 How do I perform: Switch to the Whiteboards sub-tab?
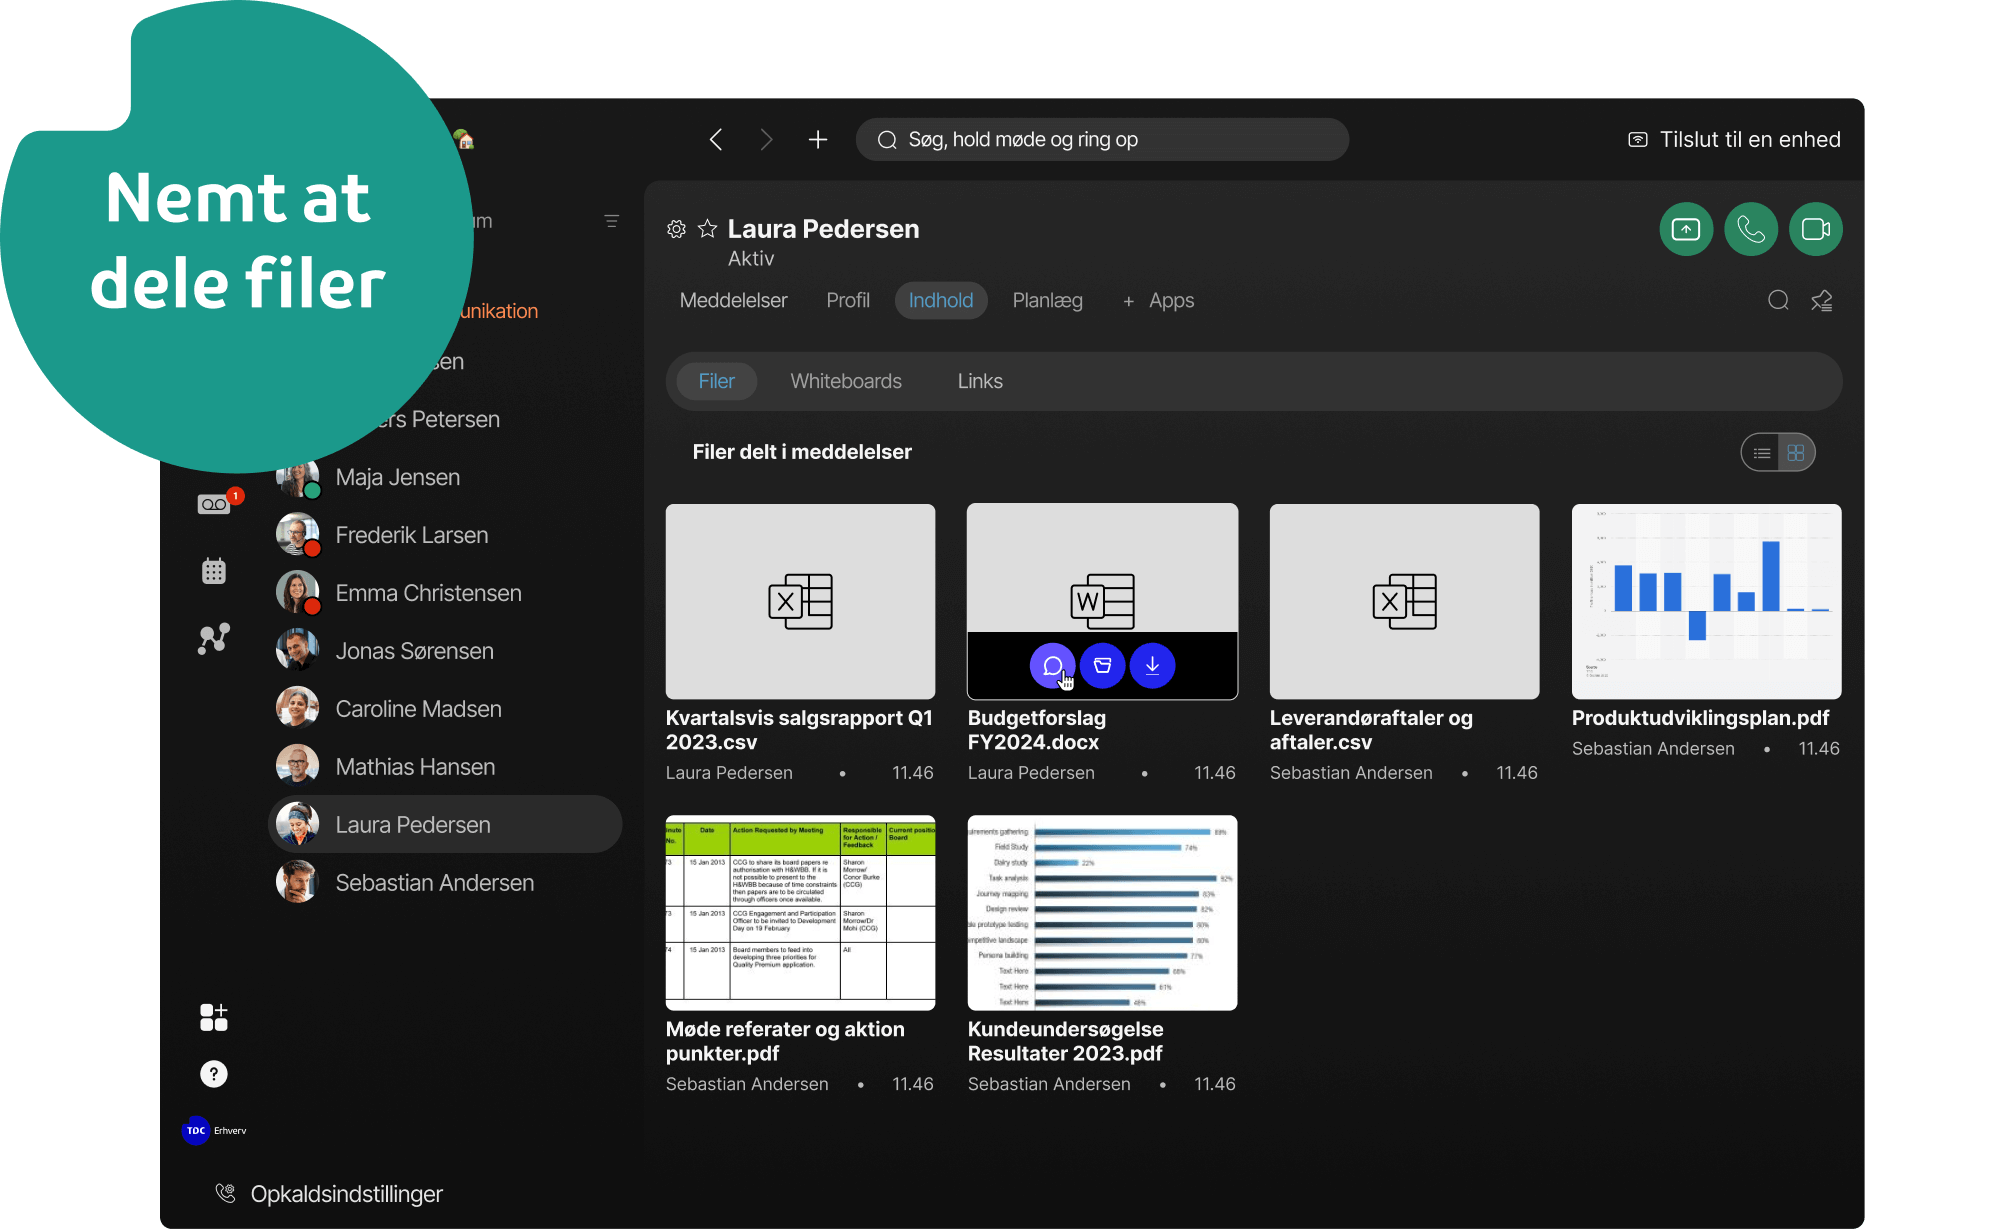(x=846, y=381)
